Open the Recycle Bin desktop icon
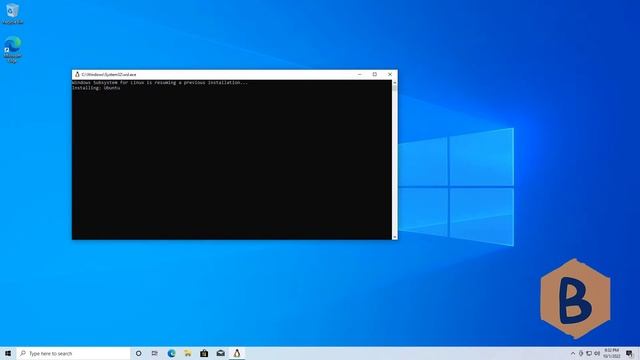 (x=12, y=13)
